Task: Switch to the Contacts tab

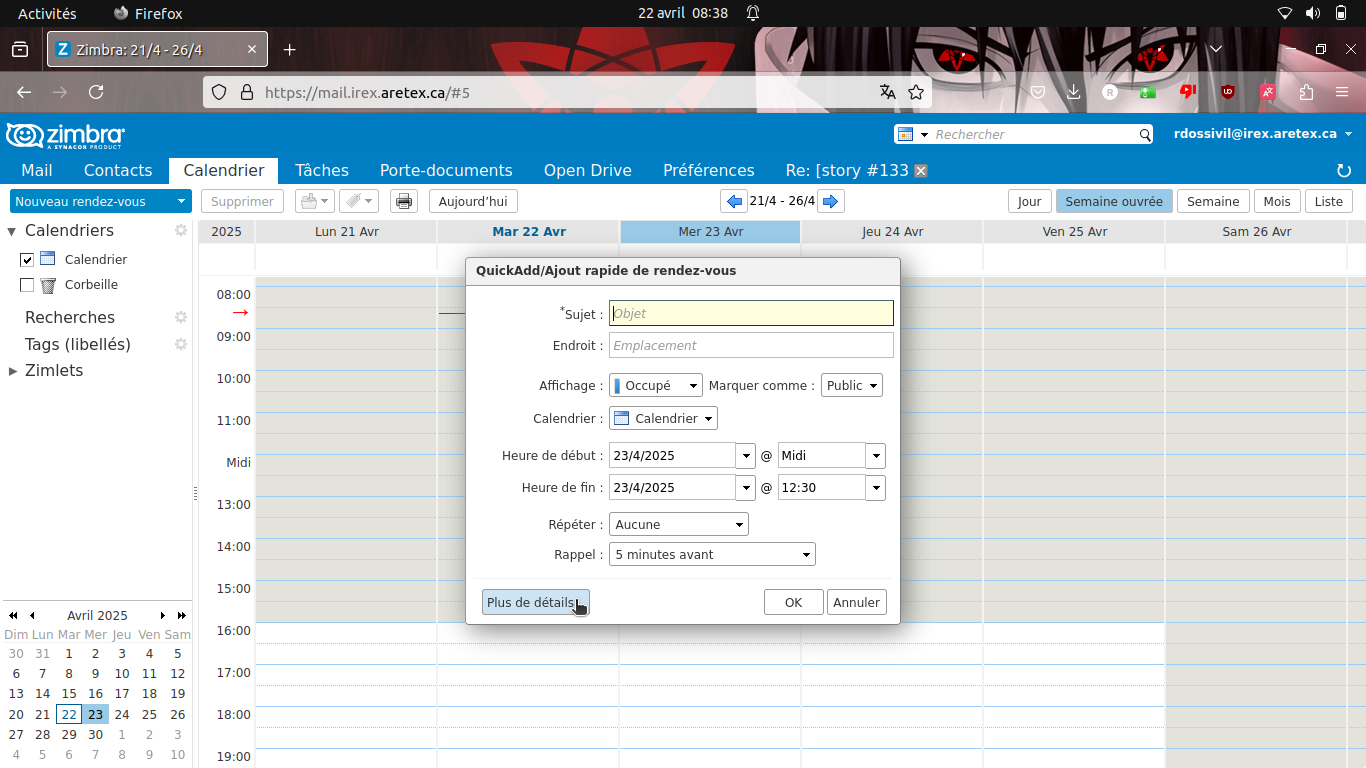Action: 118,170
